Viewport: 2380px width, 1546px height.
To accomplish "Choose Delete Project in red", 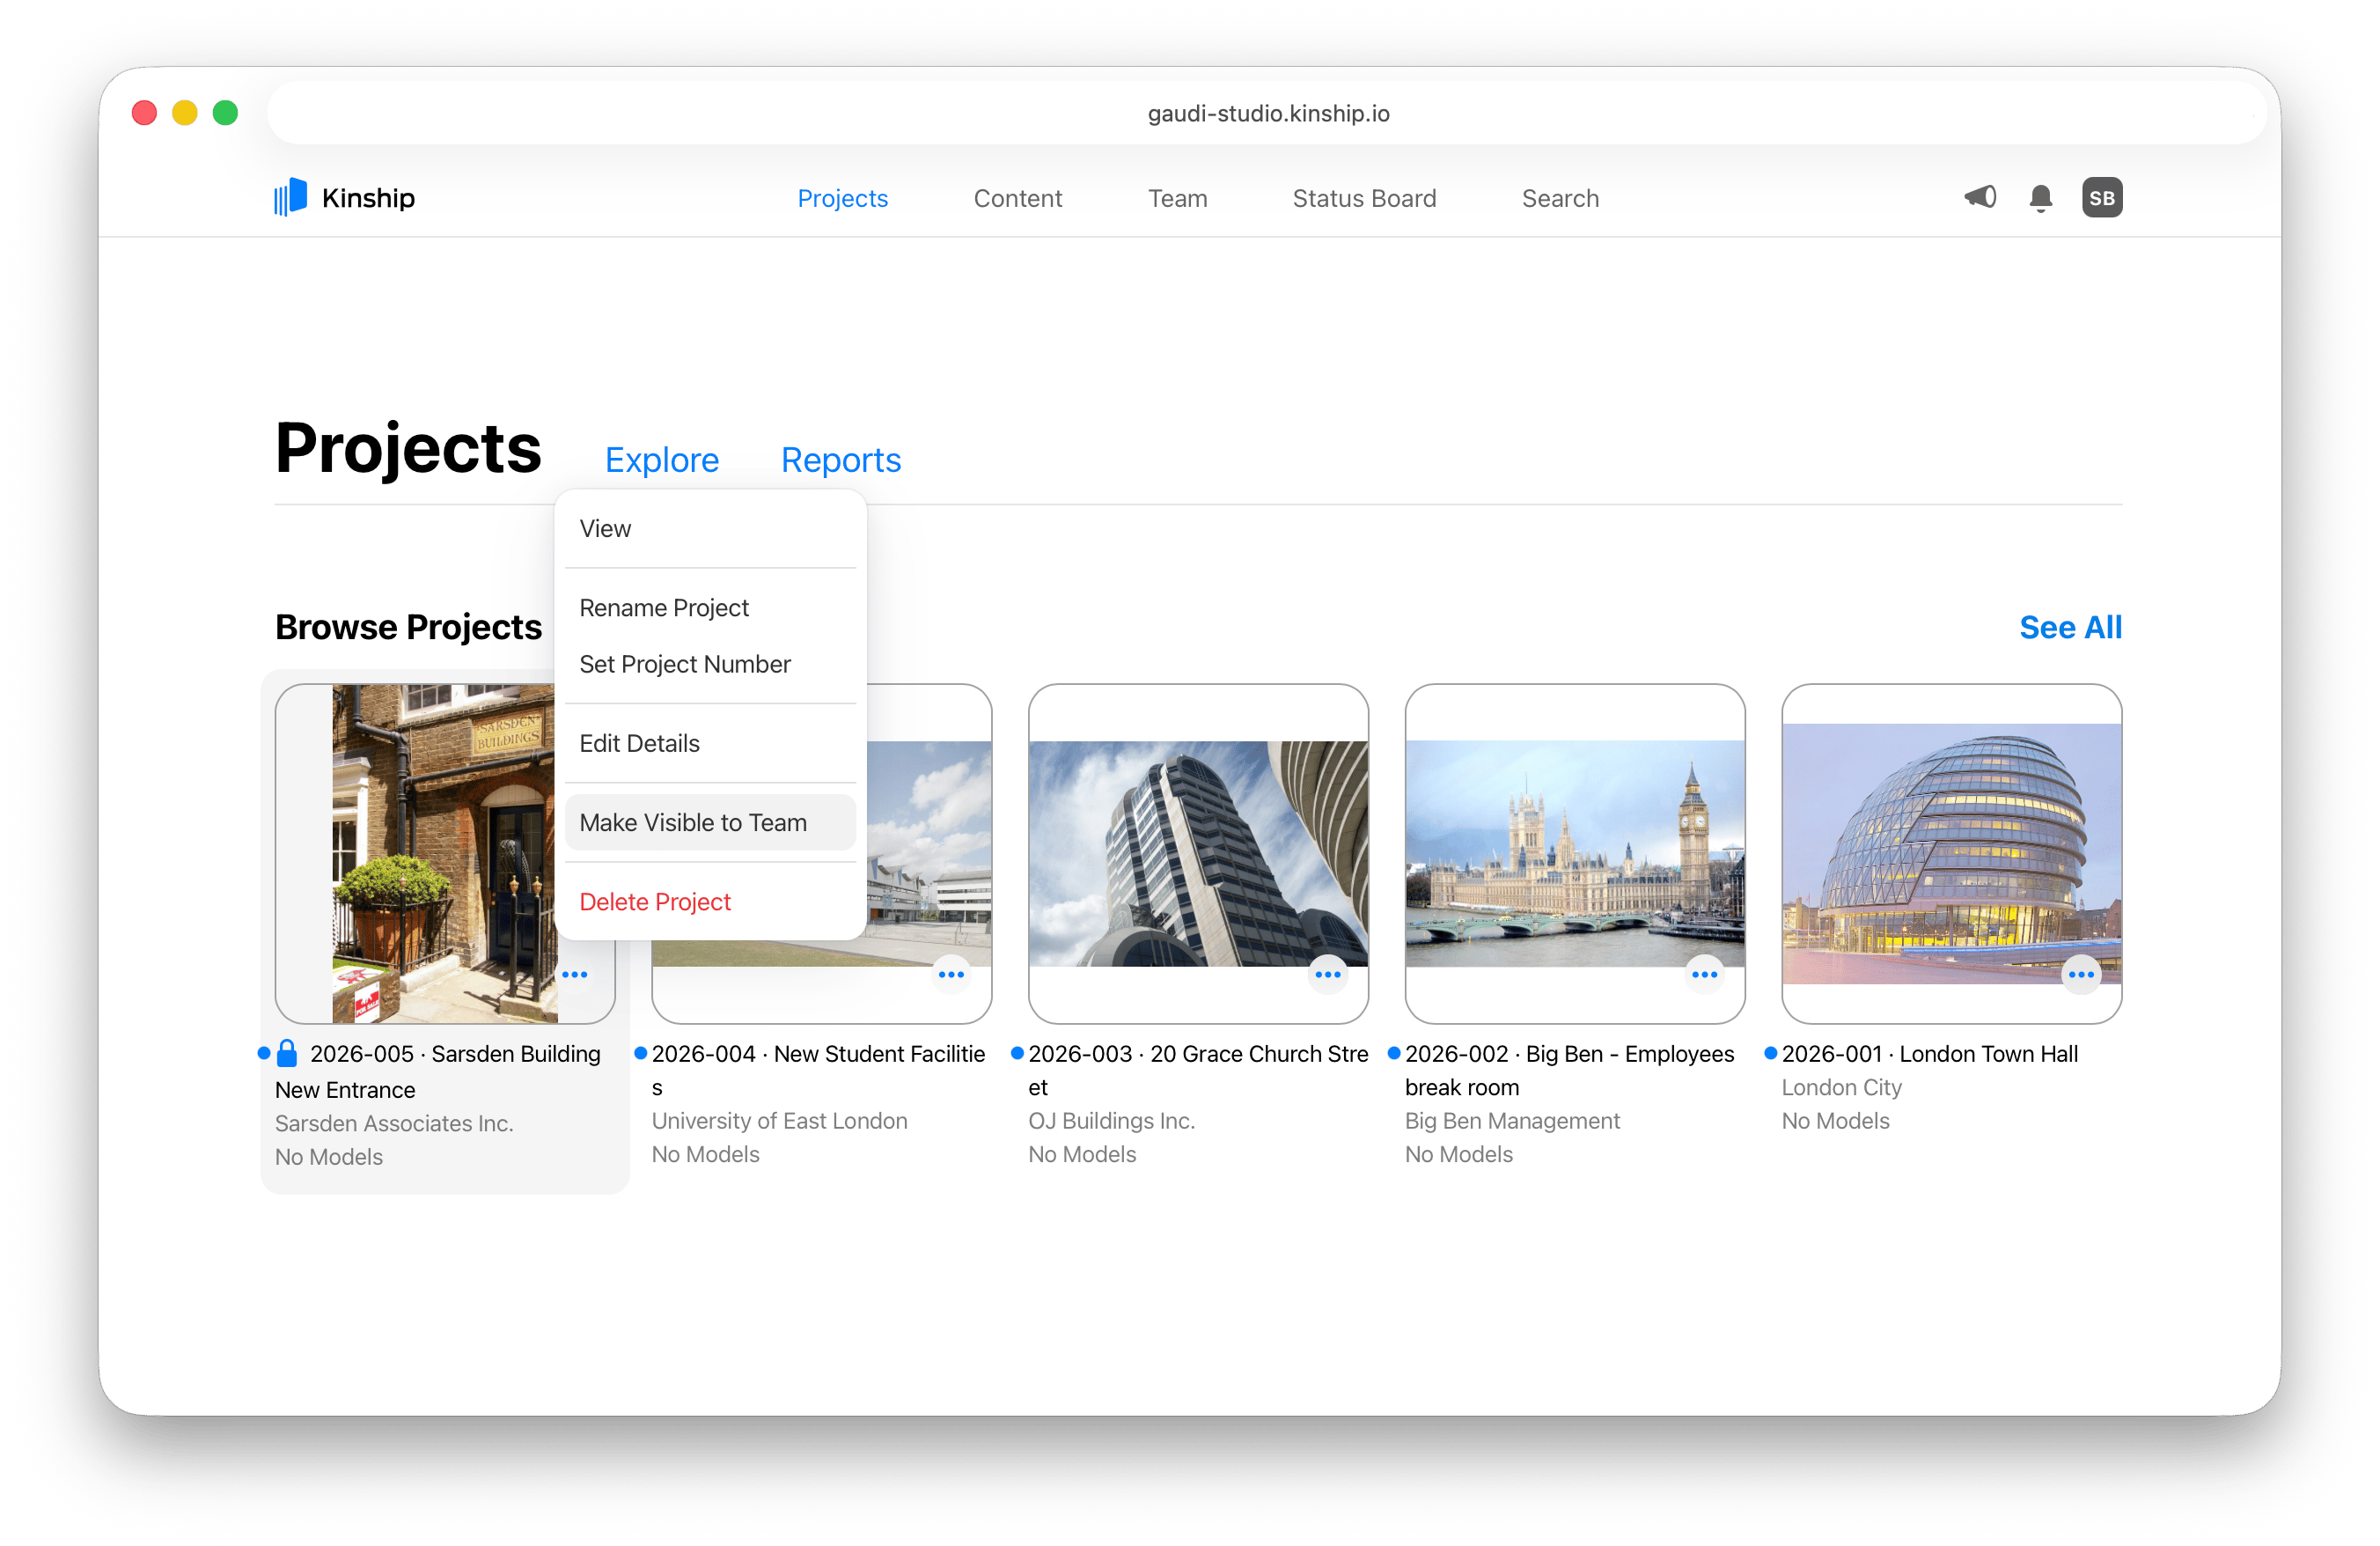I will 710,901.
